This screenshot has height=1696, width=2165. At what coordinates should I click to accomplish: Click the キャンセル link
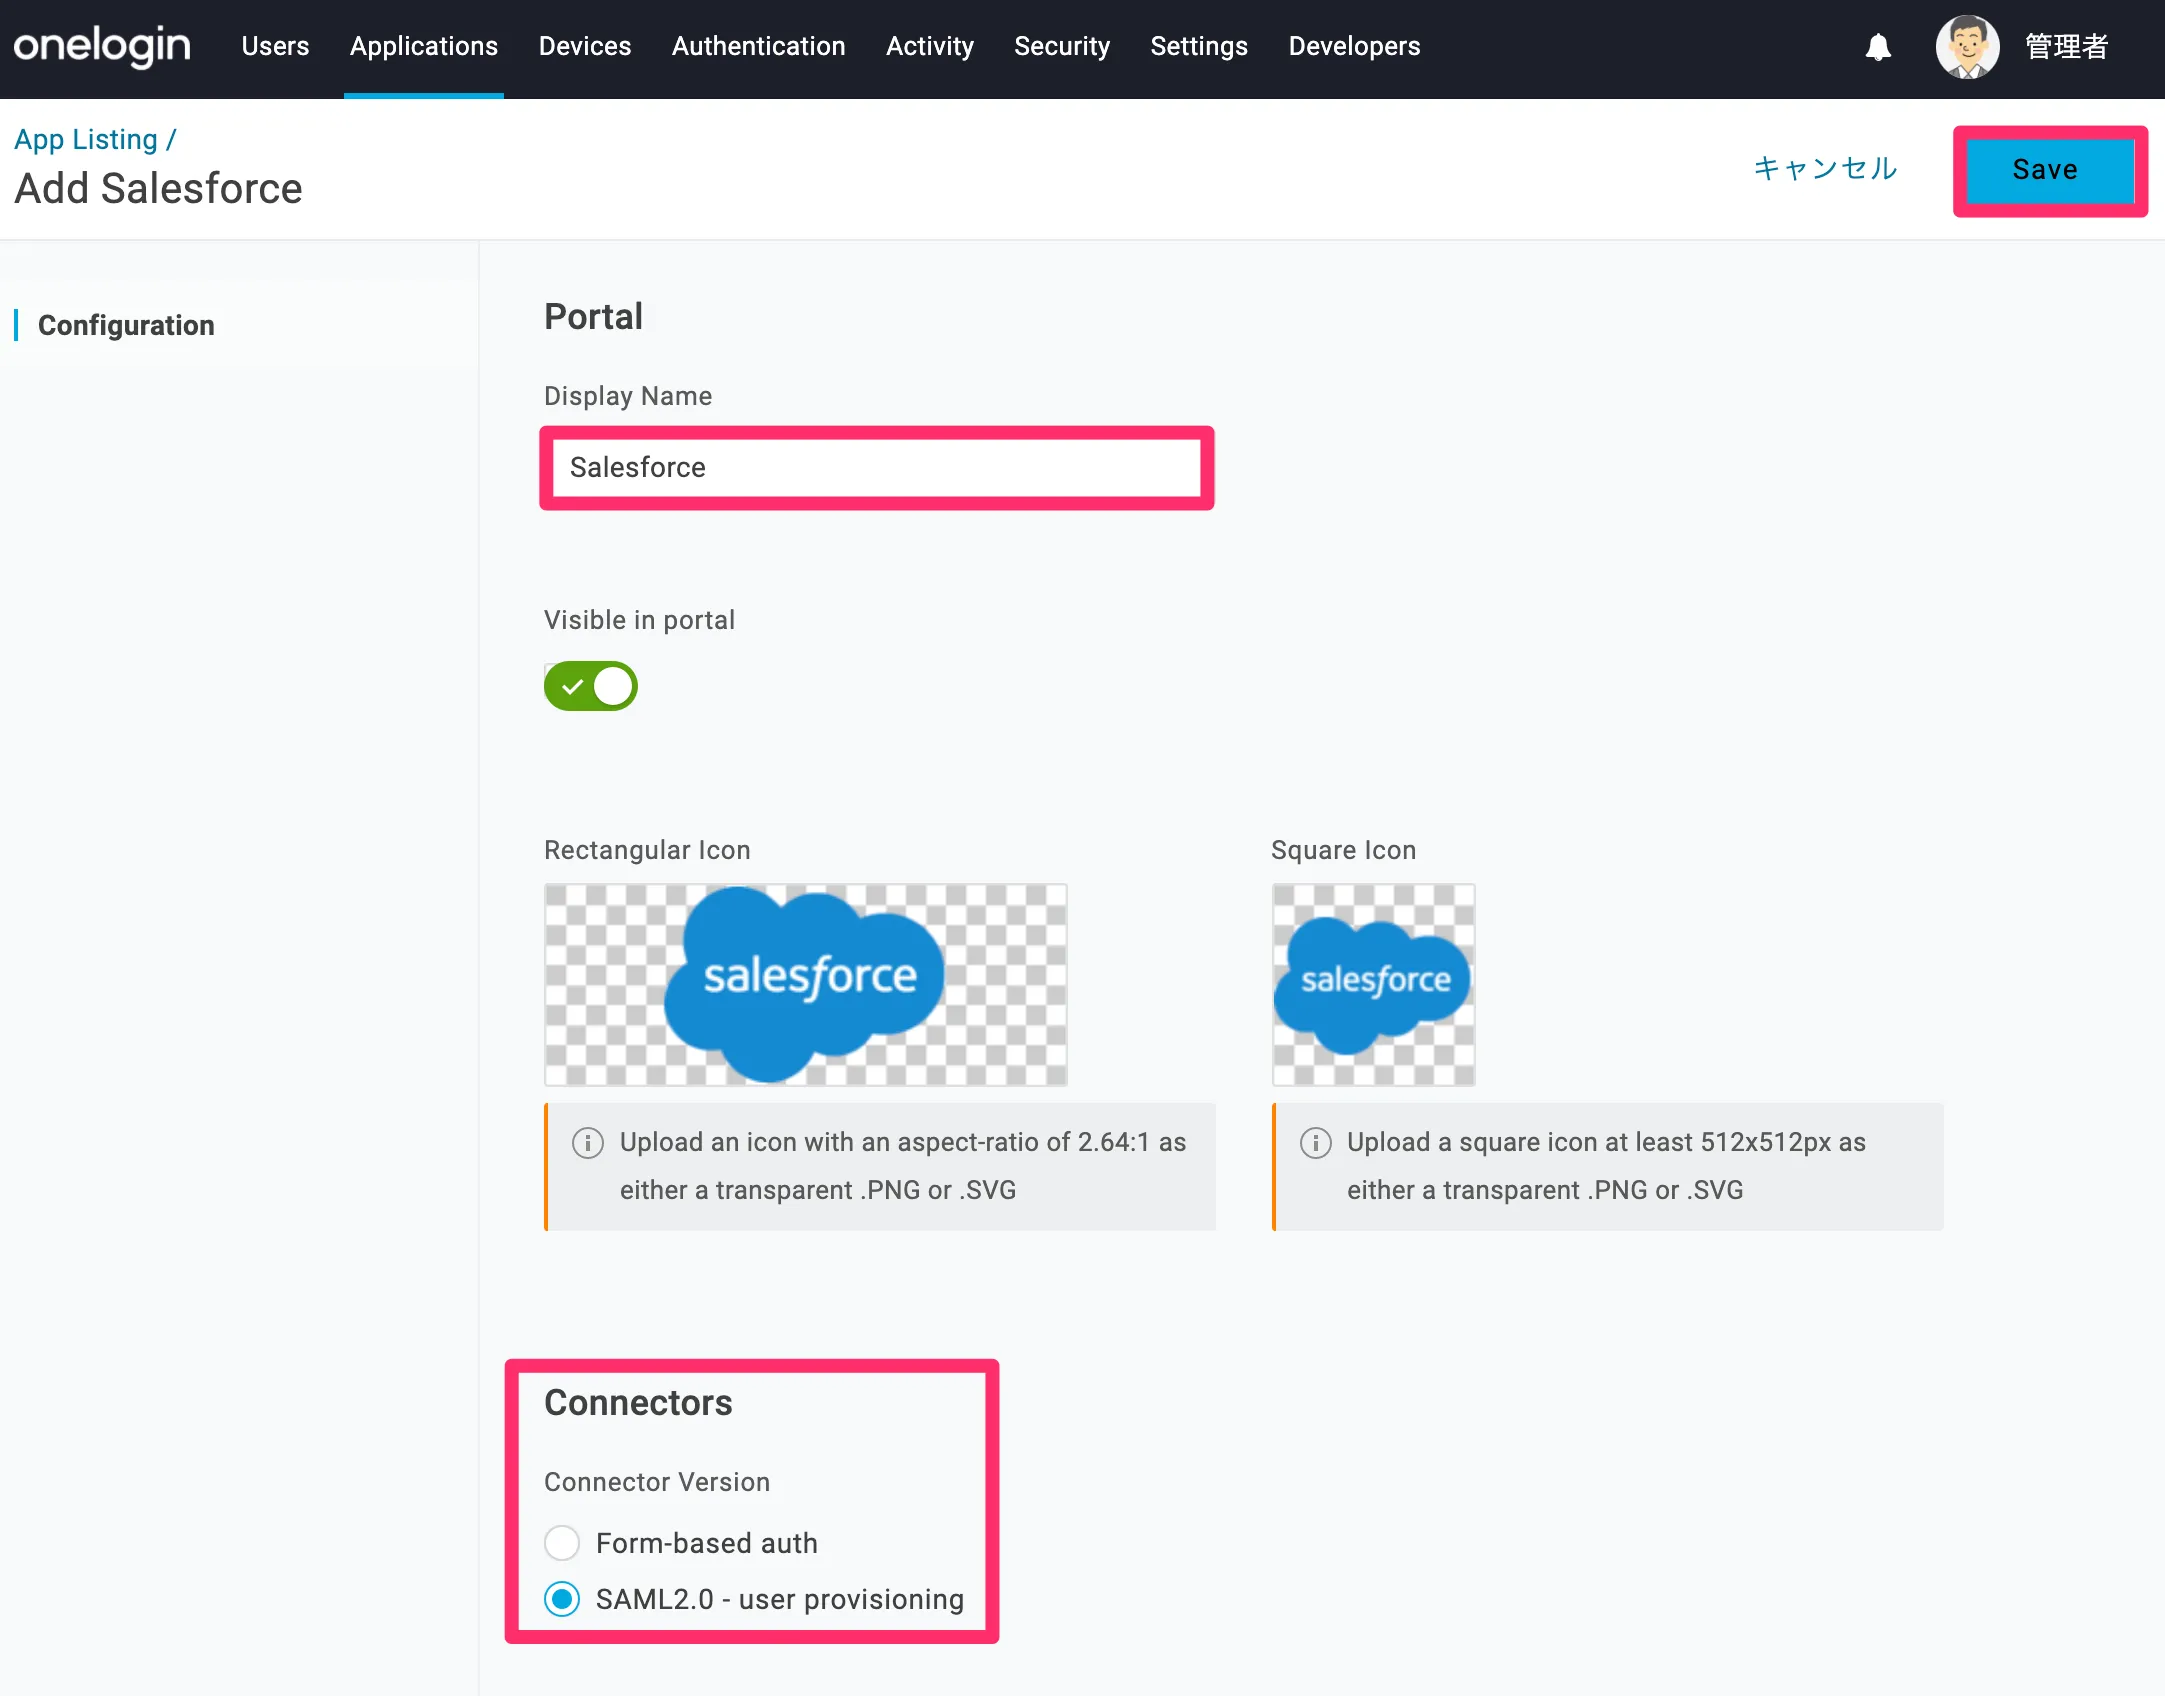pyautogui.click(x=1825, y=168)
